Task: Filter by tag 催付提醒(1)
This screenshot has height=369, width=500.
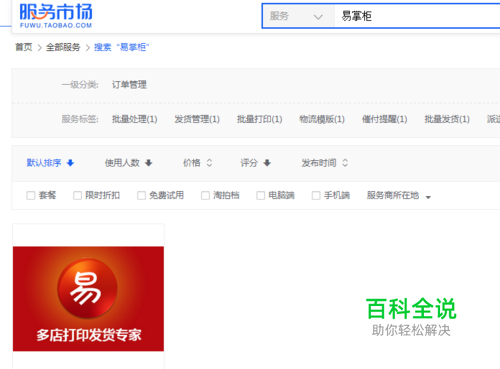Action: pos(384,119)
